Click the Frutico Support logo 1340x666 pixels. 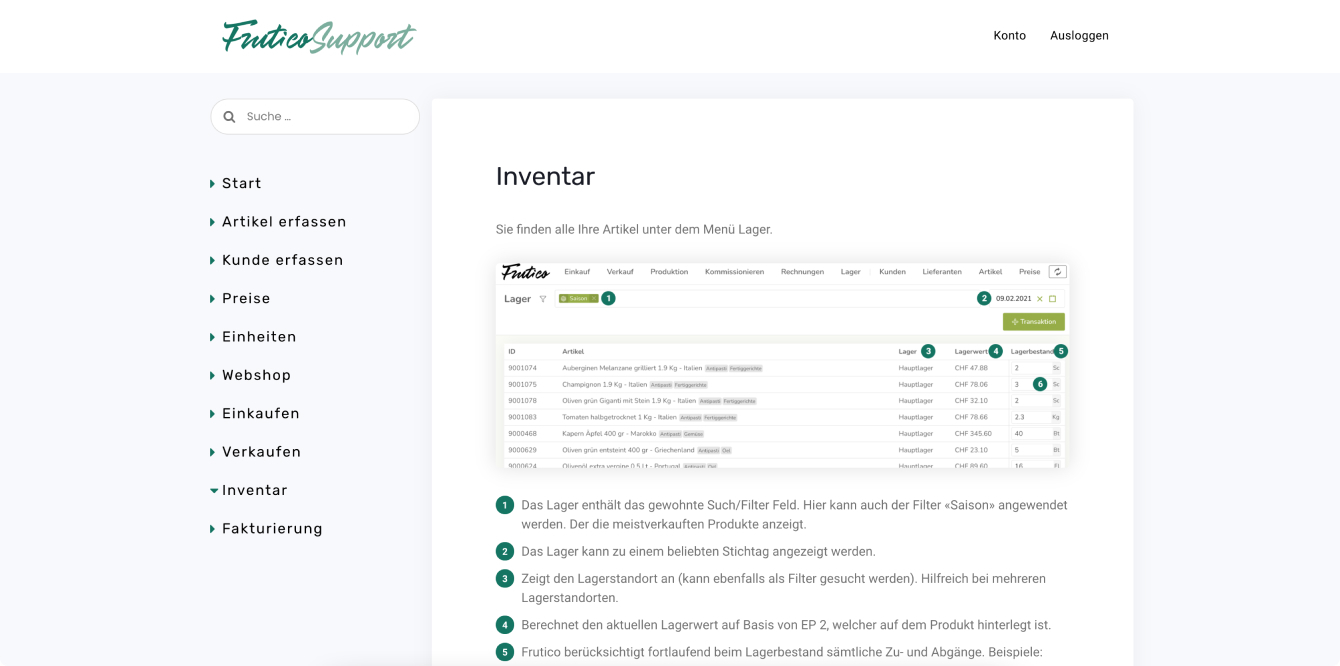[x=318, y=36]
